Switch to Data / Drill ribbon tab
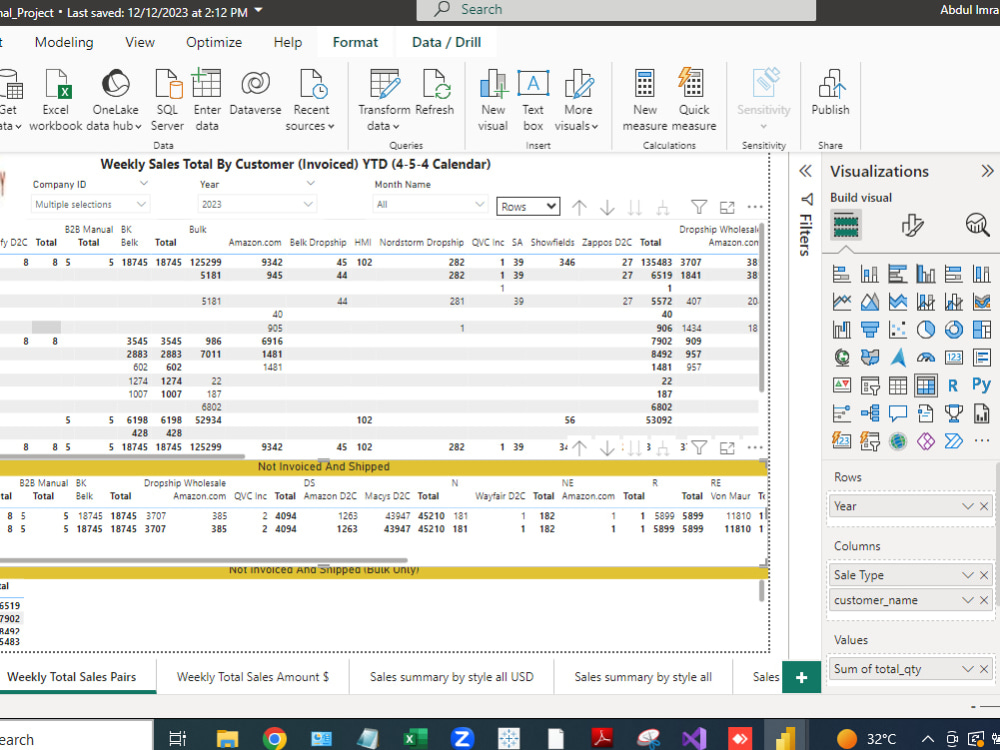This screenshot has width=1000, height=750. tap(446, 42)
